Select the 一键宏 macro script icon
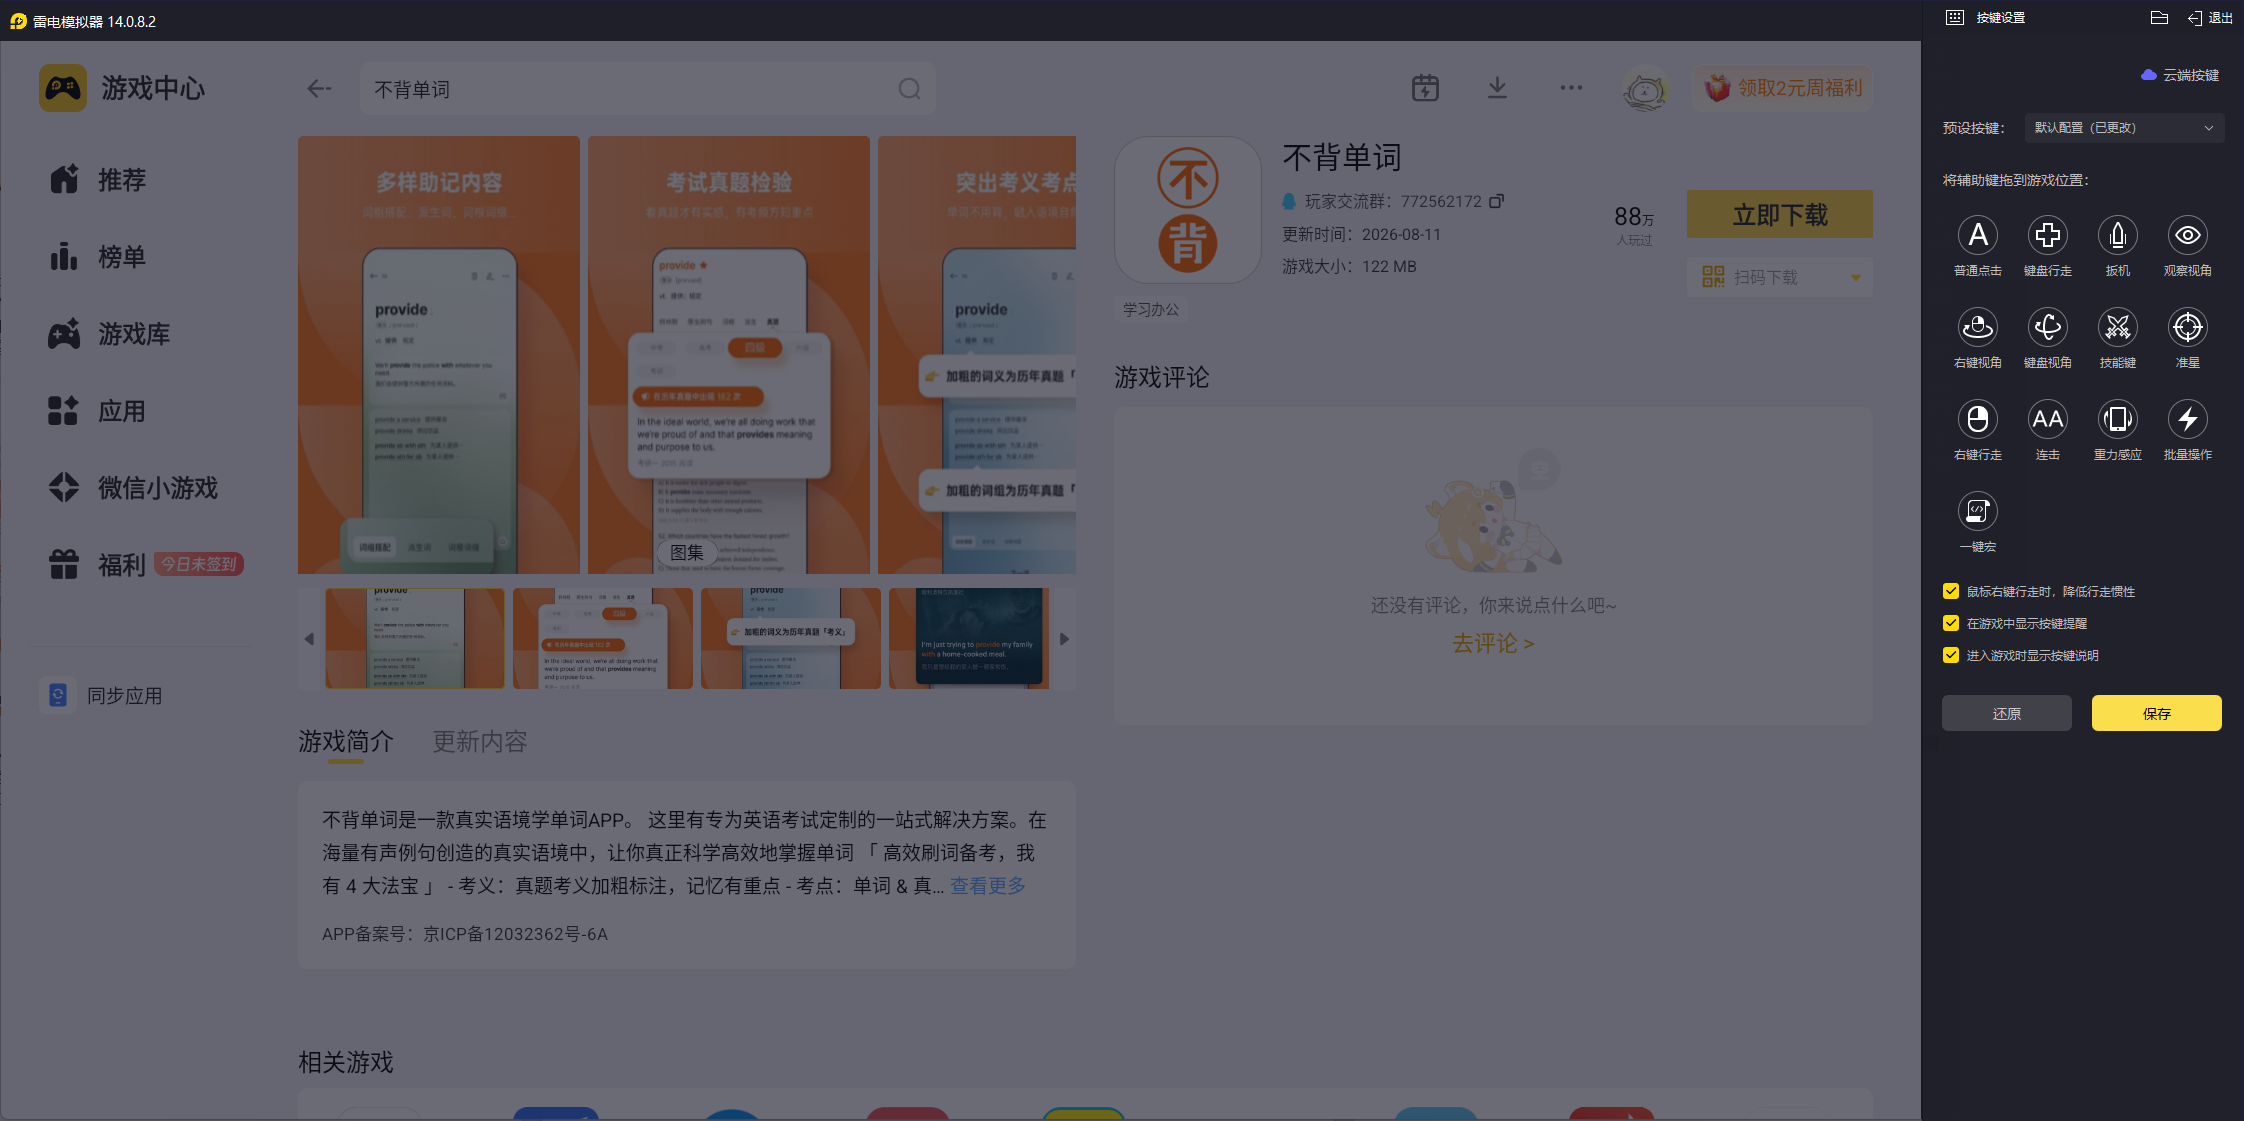Image resolution: width=2244 pixels, height=1121 pixels. 1977,511
